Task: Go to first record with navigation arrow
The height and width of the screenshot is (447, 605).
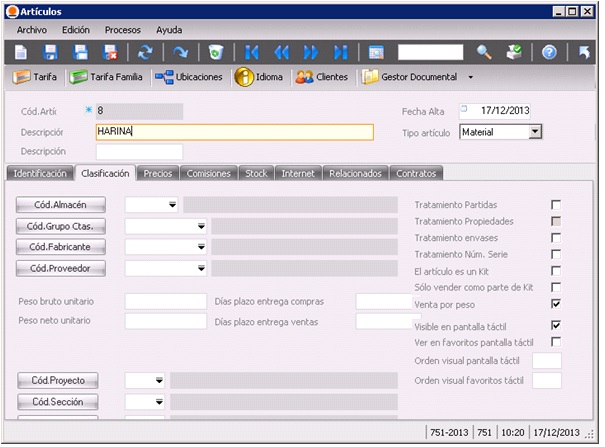Action: [251, 52]
